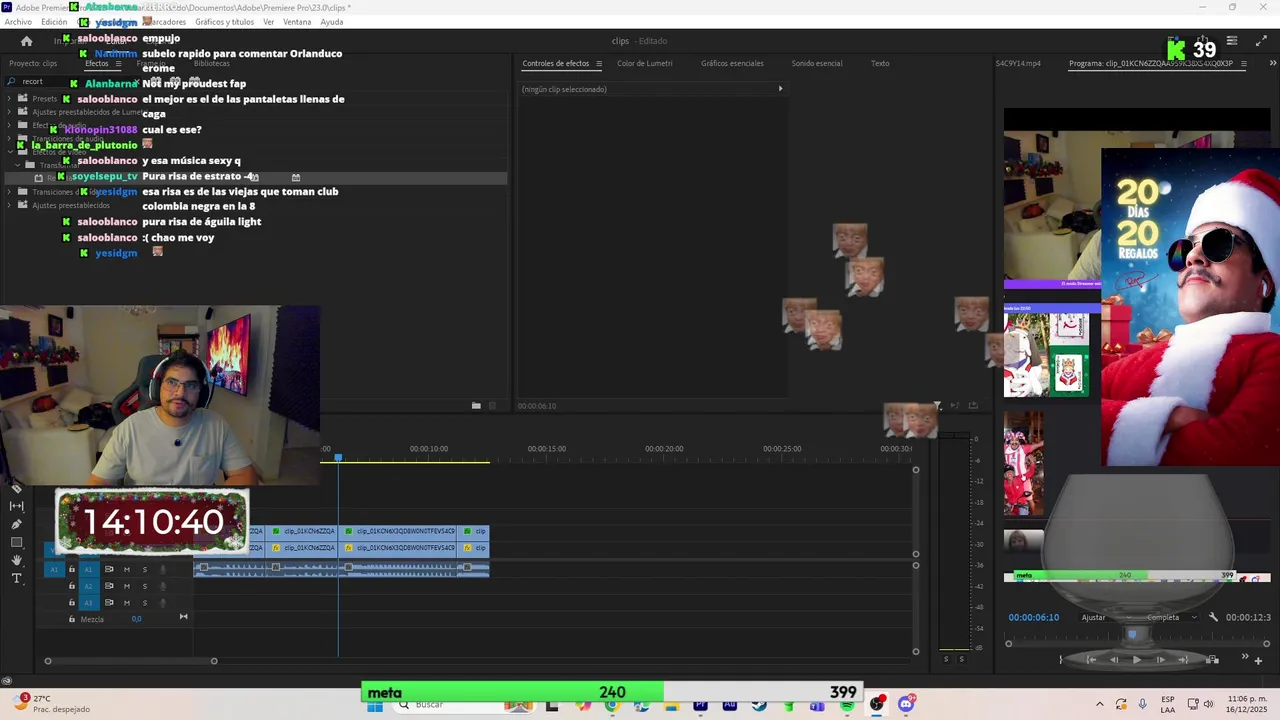Open Controles de efectos panel menu
Screen dimensions: 1280x720
(599, 63)
